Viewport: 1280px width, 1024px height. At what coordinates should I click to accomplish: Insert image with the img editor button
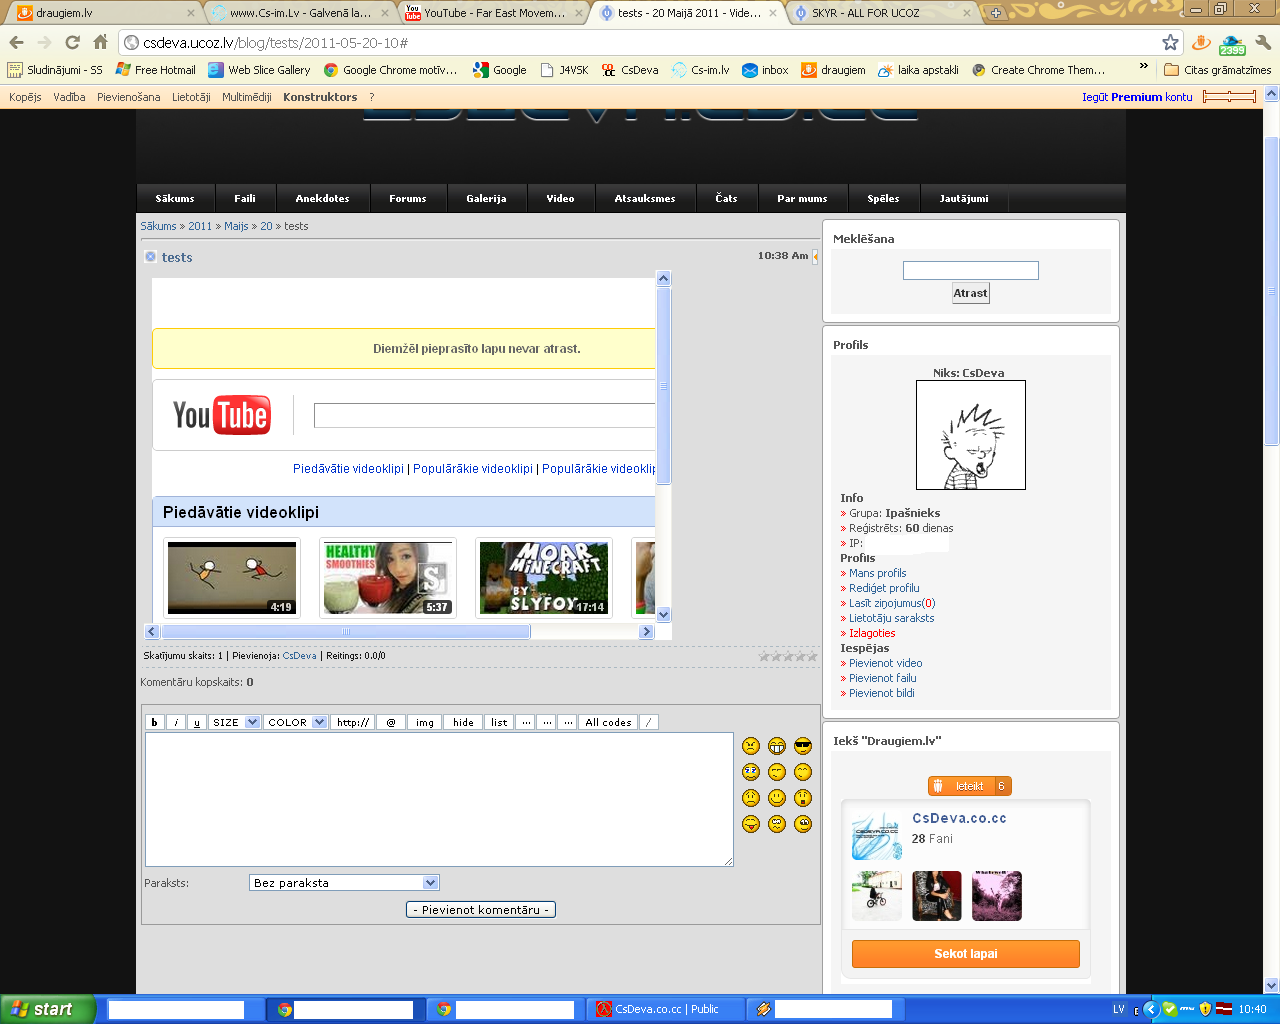pyautogui.click(x=425, y=722)
